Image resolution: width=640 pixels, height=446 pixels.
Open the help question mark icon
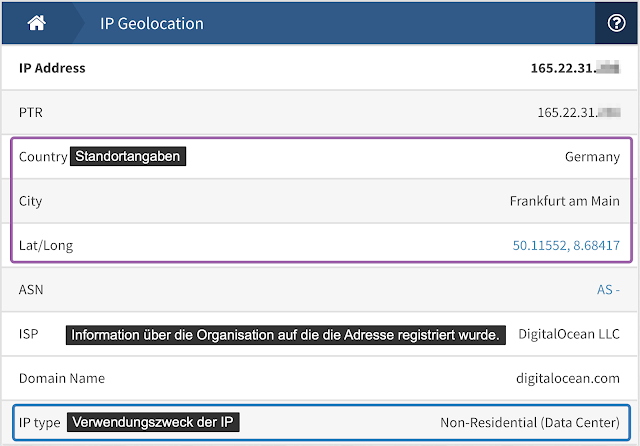pyautogui.click(x=617, y=22)
